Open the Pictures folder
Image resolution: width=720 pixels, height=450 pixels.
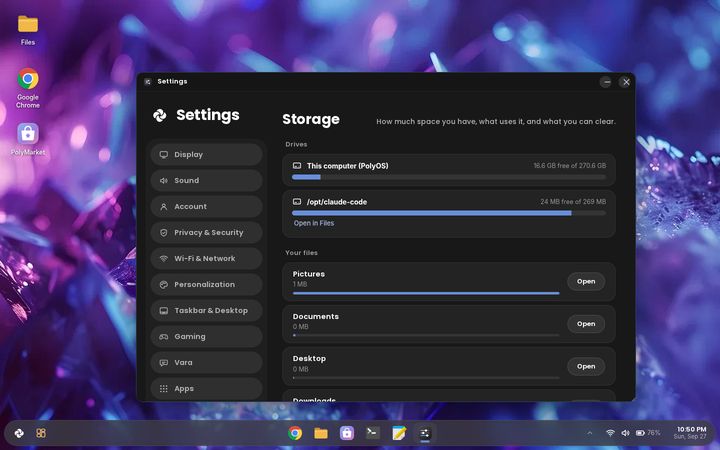[586, 281]
